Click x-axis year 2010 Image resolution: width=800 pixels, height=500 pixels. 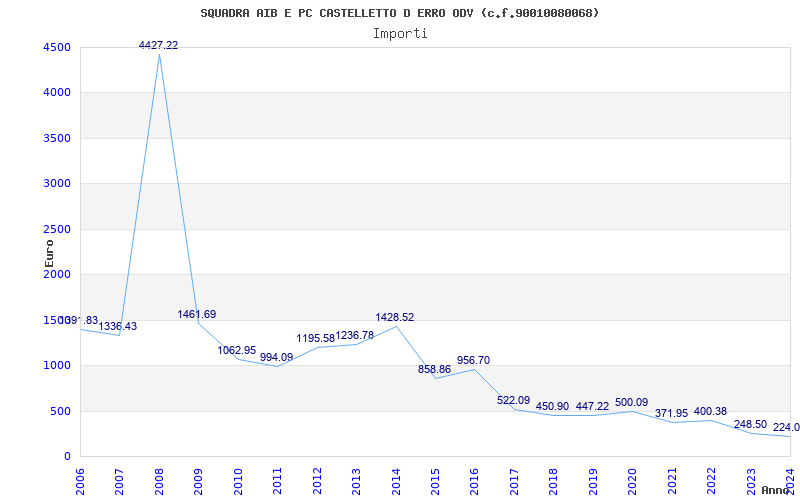click(x=238, y=482)
